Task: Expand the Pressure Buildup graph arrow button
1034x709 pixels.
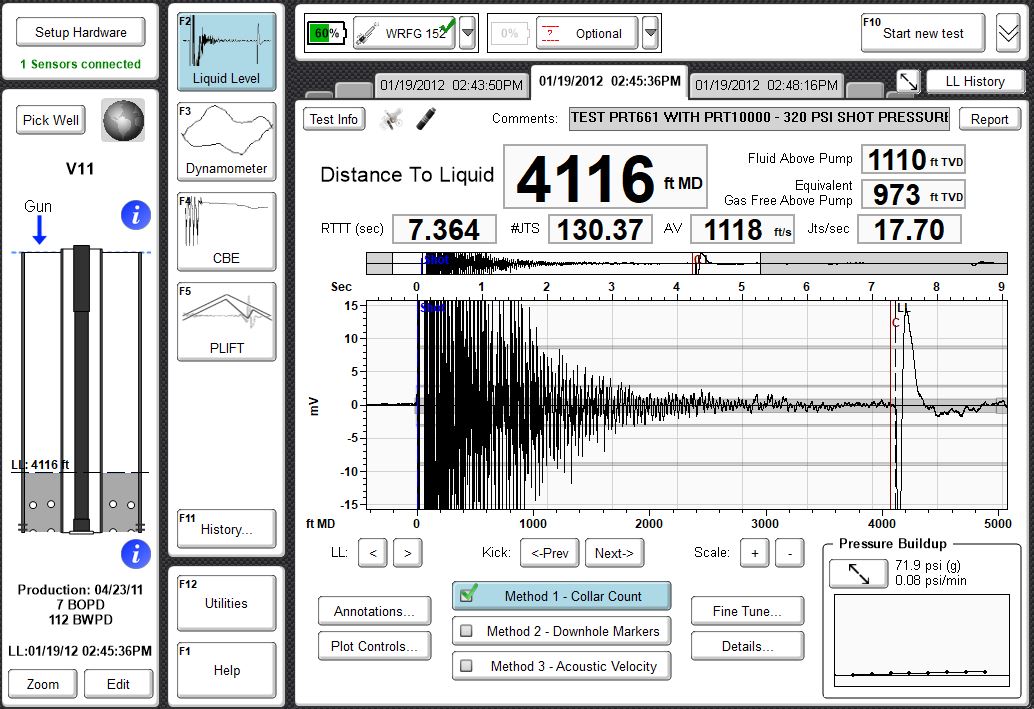Action: 857,573
